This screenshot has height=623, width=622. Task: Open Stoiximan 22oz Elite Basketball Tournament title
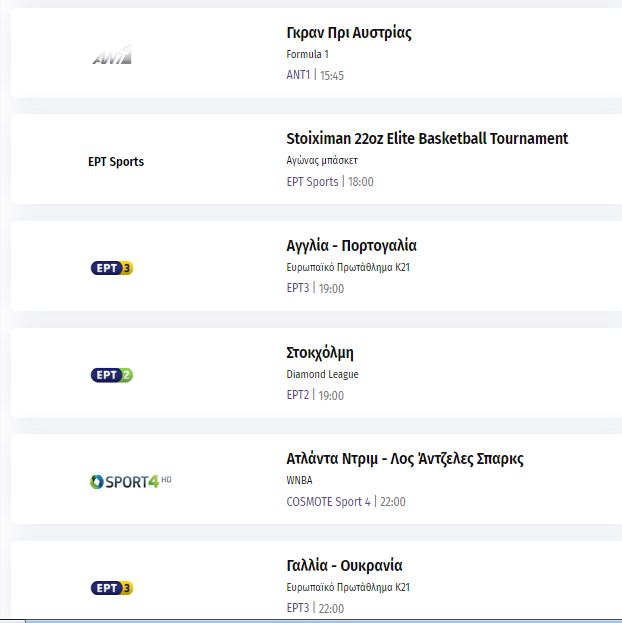(x=426, y=139)
